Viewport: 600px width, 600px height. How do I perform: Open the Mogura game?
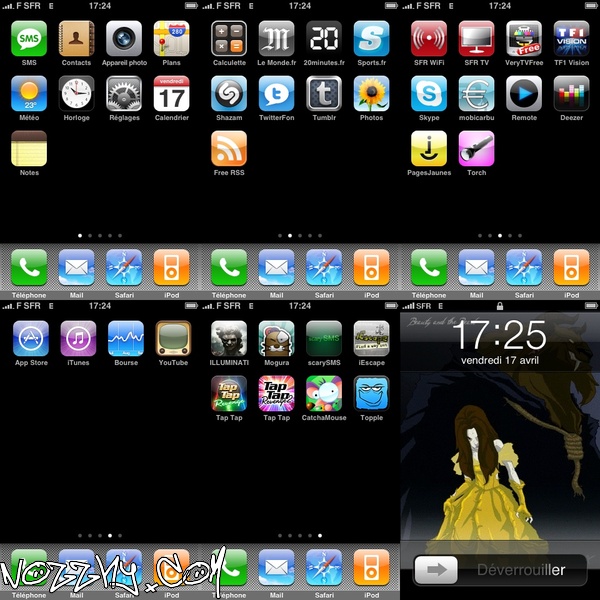click(276, 339)
